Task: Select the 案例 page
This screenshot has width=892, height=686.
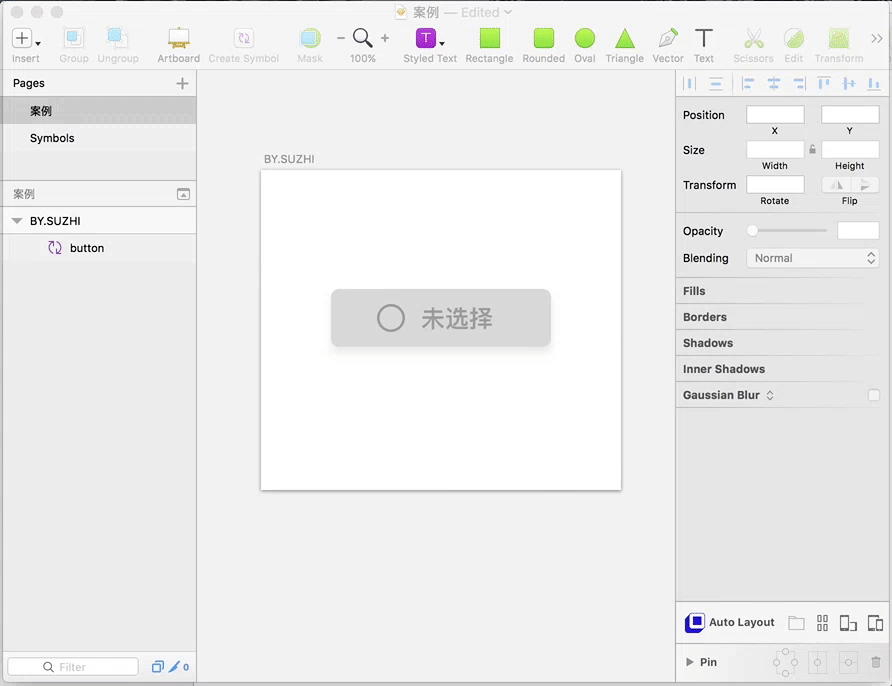Action: (x=99, y=110)
